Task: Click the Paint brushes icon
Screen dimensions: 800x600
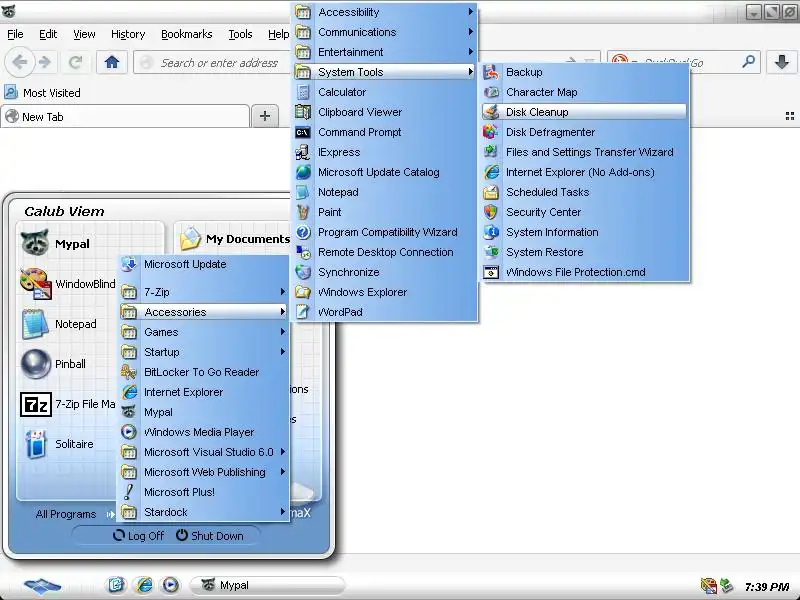Action: point(303,212)
